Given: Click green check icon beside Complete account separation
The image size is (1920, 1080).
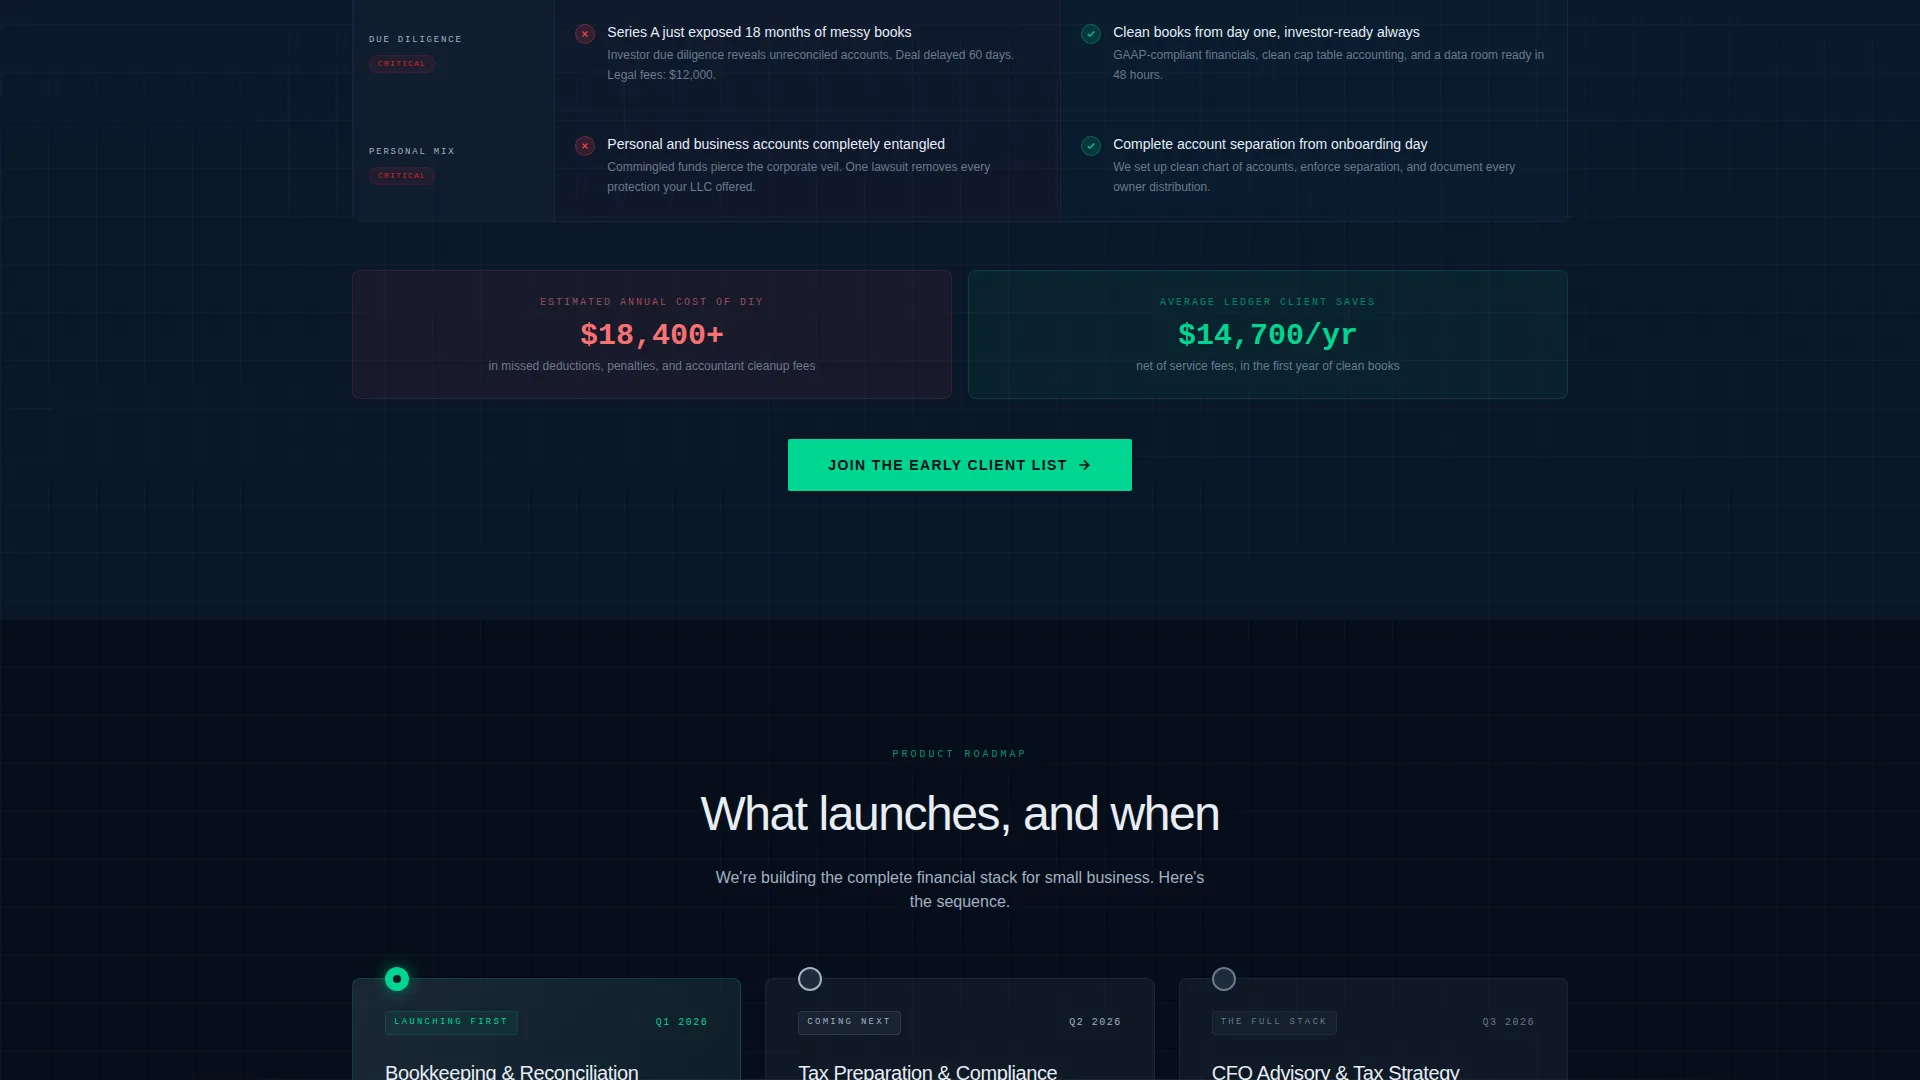Looking at the screenshot, I should tap(1091, 146).
